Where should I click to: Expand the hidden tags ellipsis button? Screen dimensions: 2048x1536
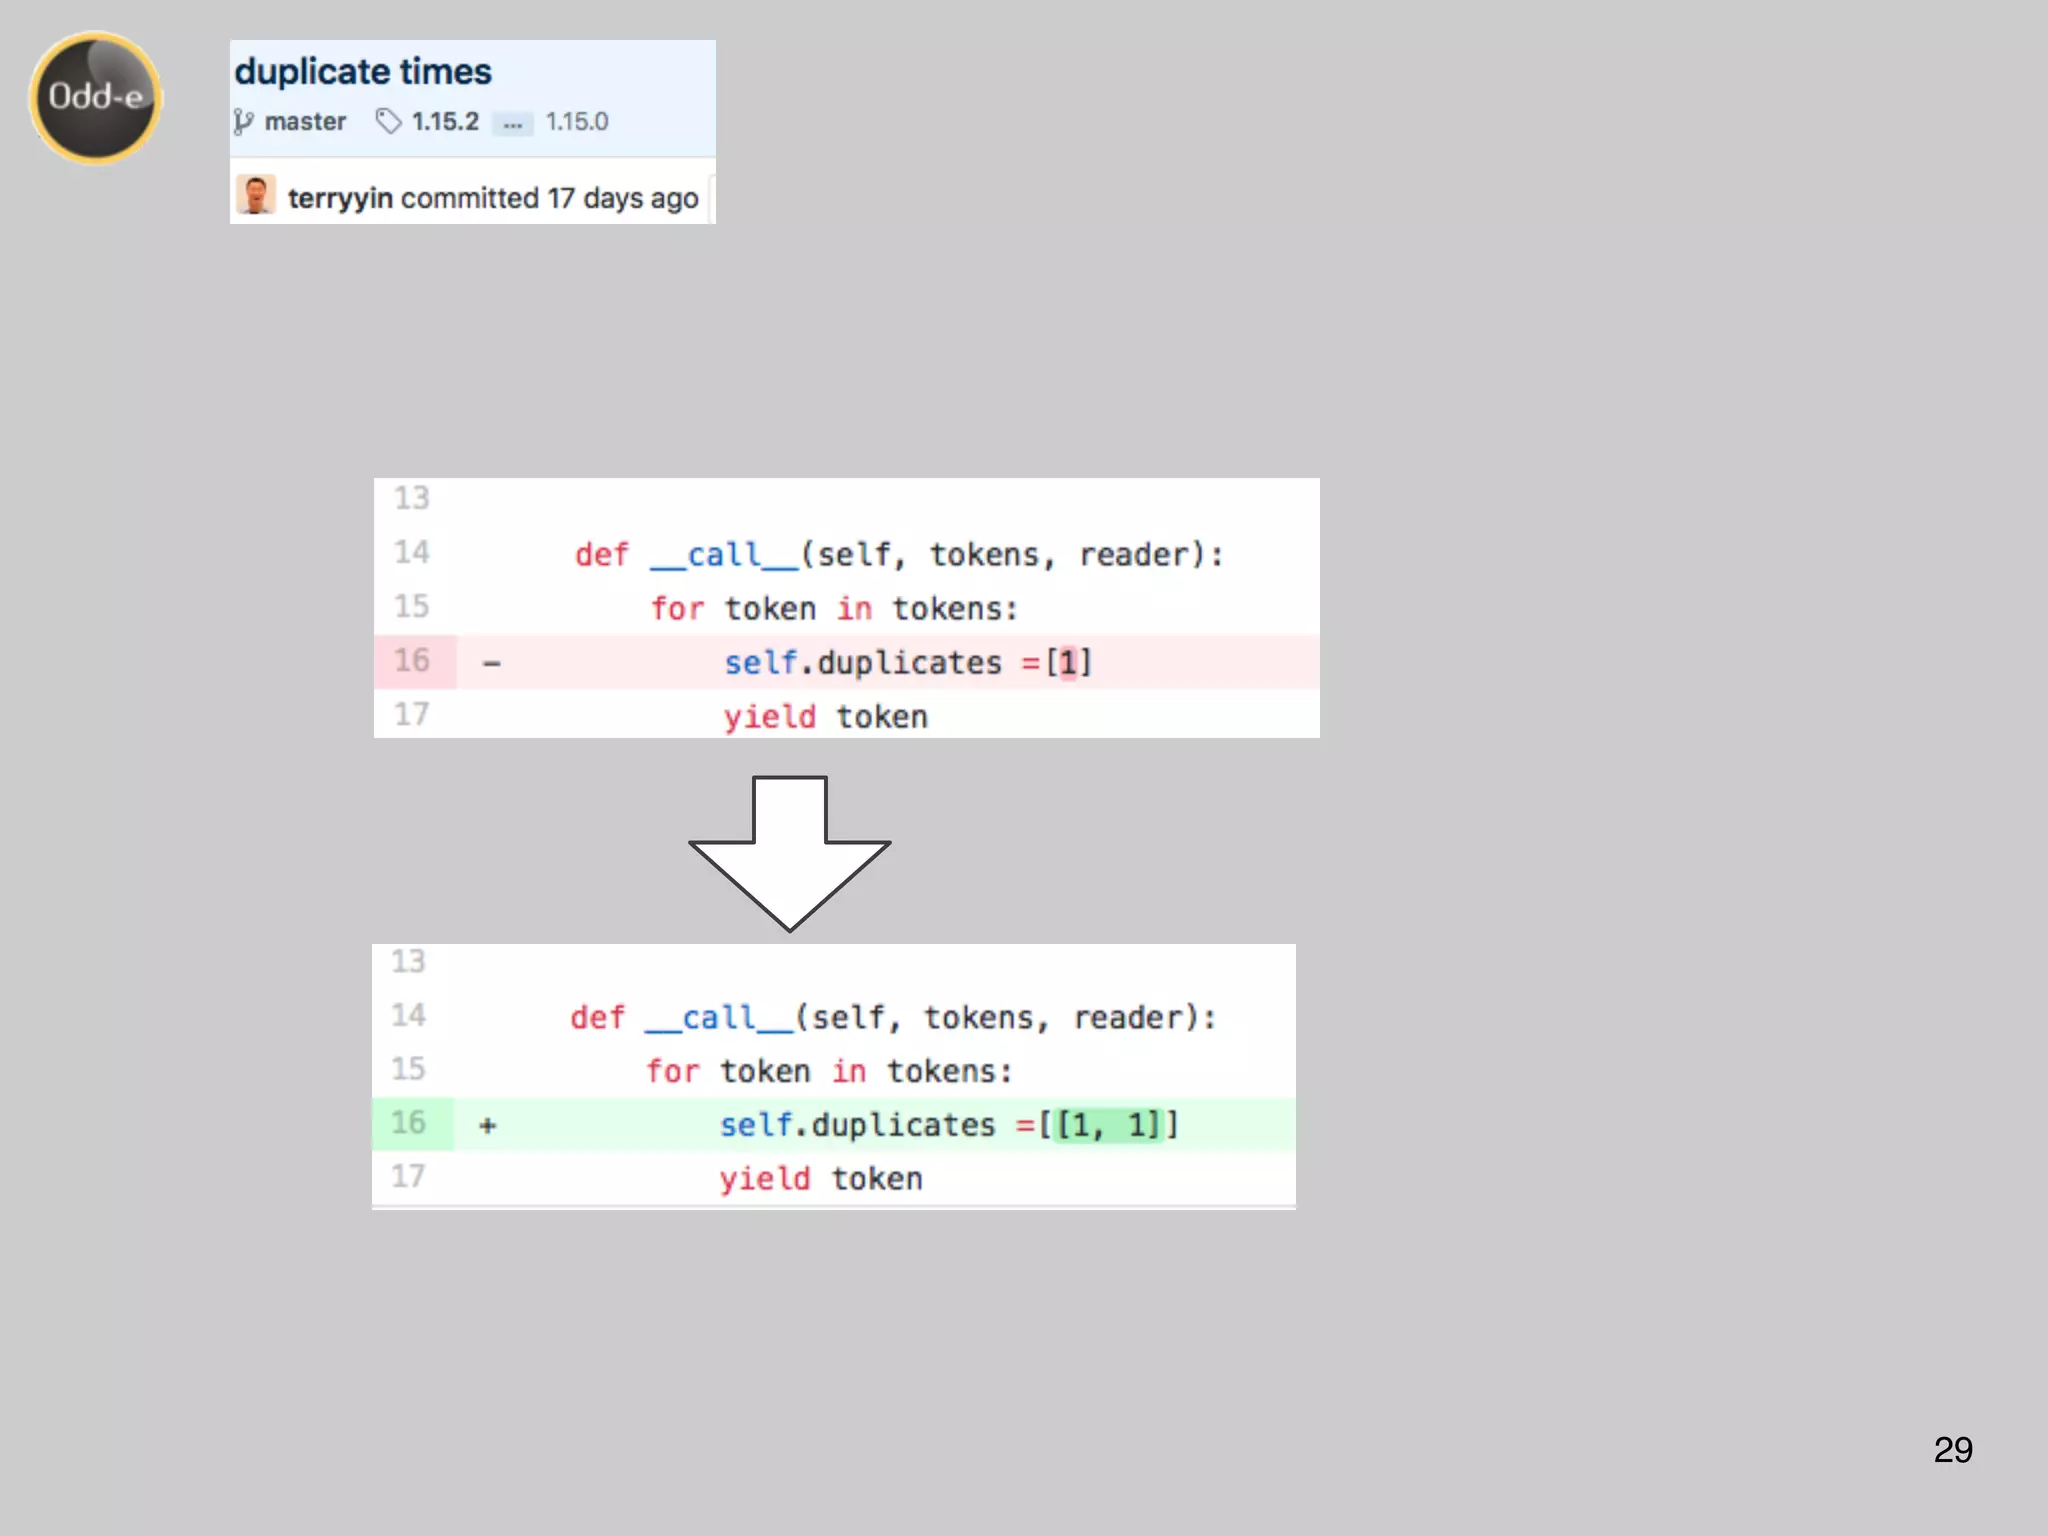pyautogui.click(x=512, y=123)
